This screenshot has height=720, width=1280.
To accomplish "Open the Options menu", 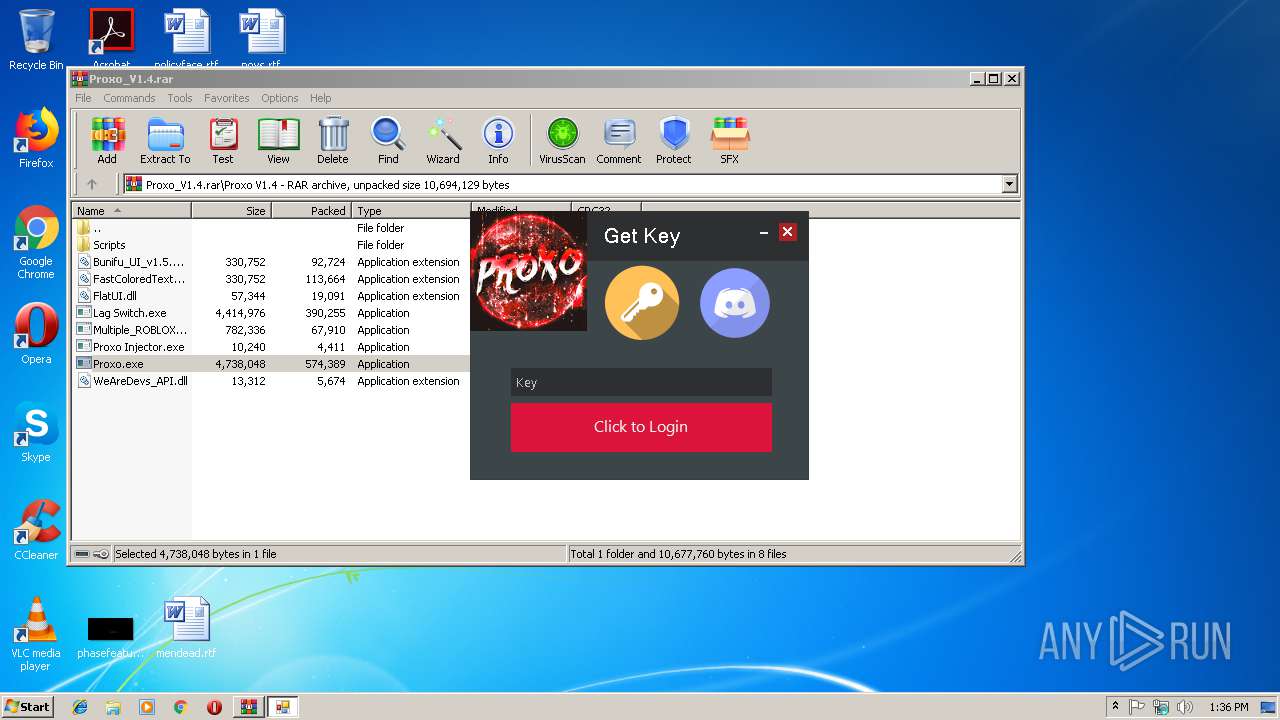I will [280, 98].
